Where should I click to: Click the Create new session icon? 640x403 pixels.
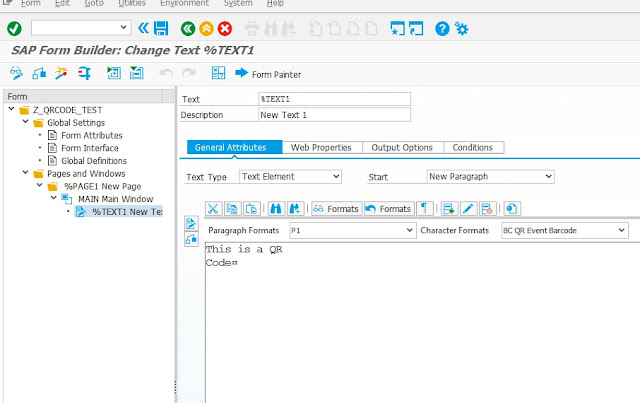tap(398, 29)
